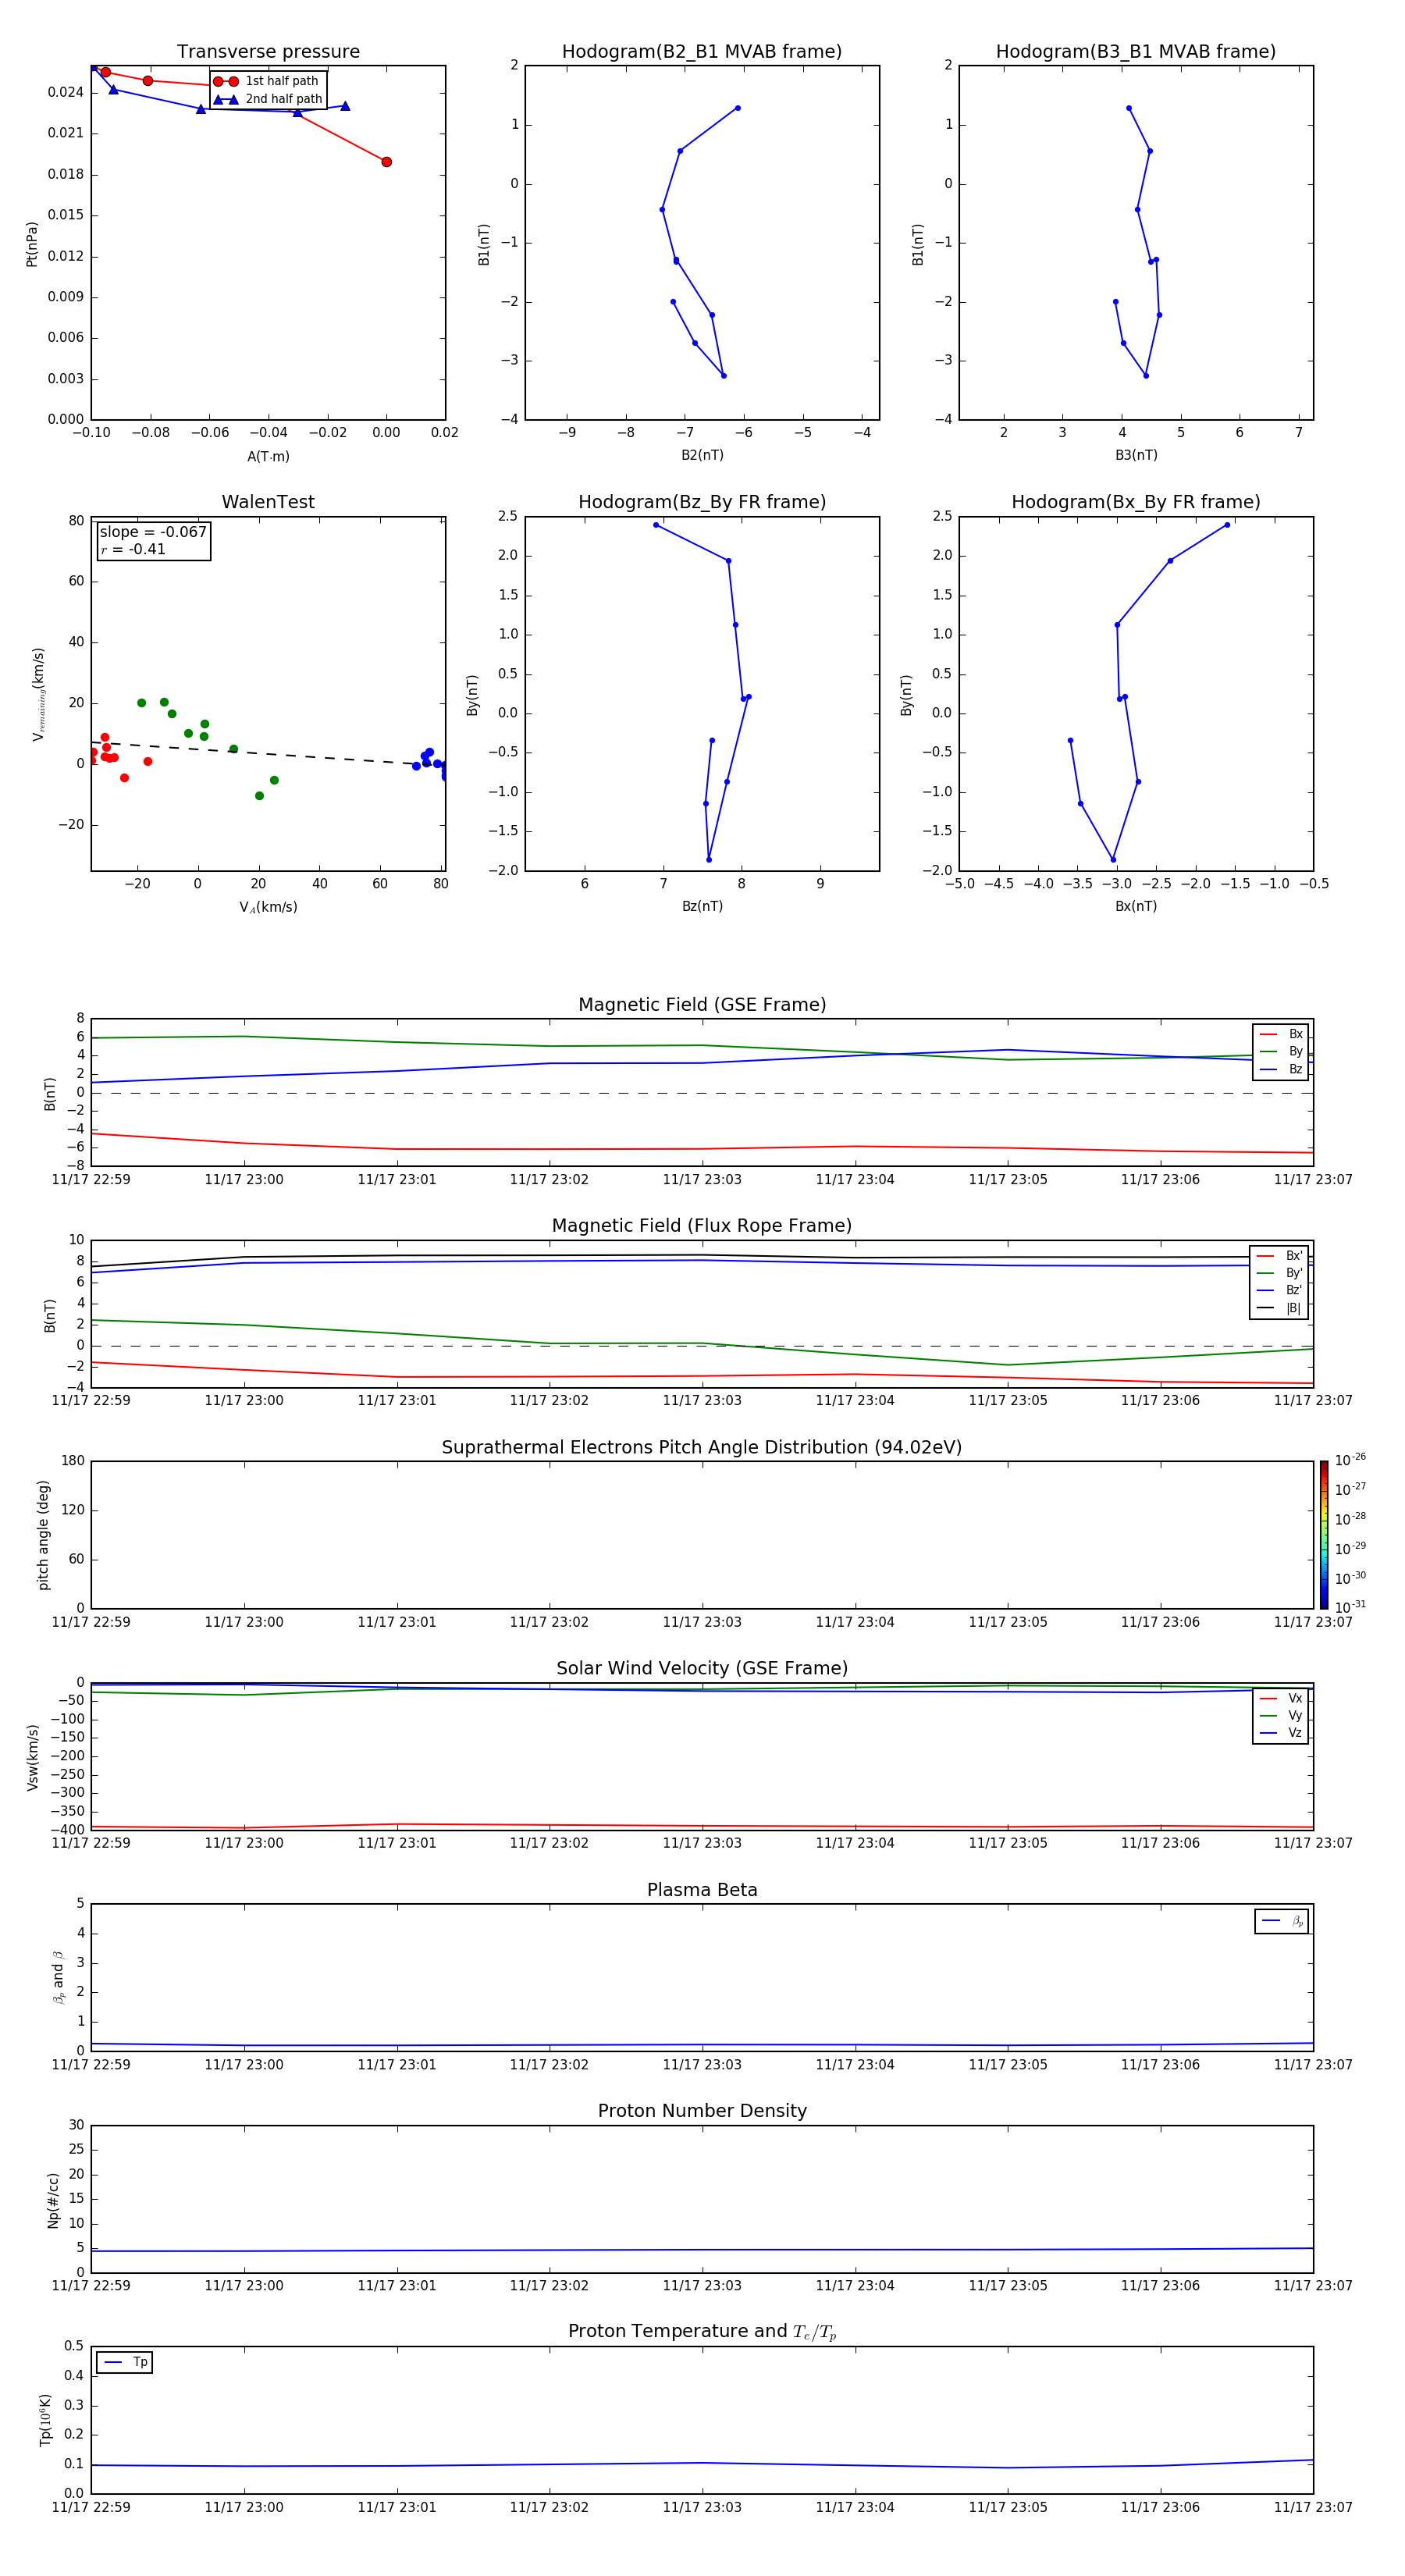
Task: Select the "Proton Temperature and Te/Tp" title
Action: (702, 2331)
